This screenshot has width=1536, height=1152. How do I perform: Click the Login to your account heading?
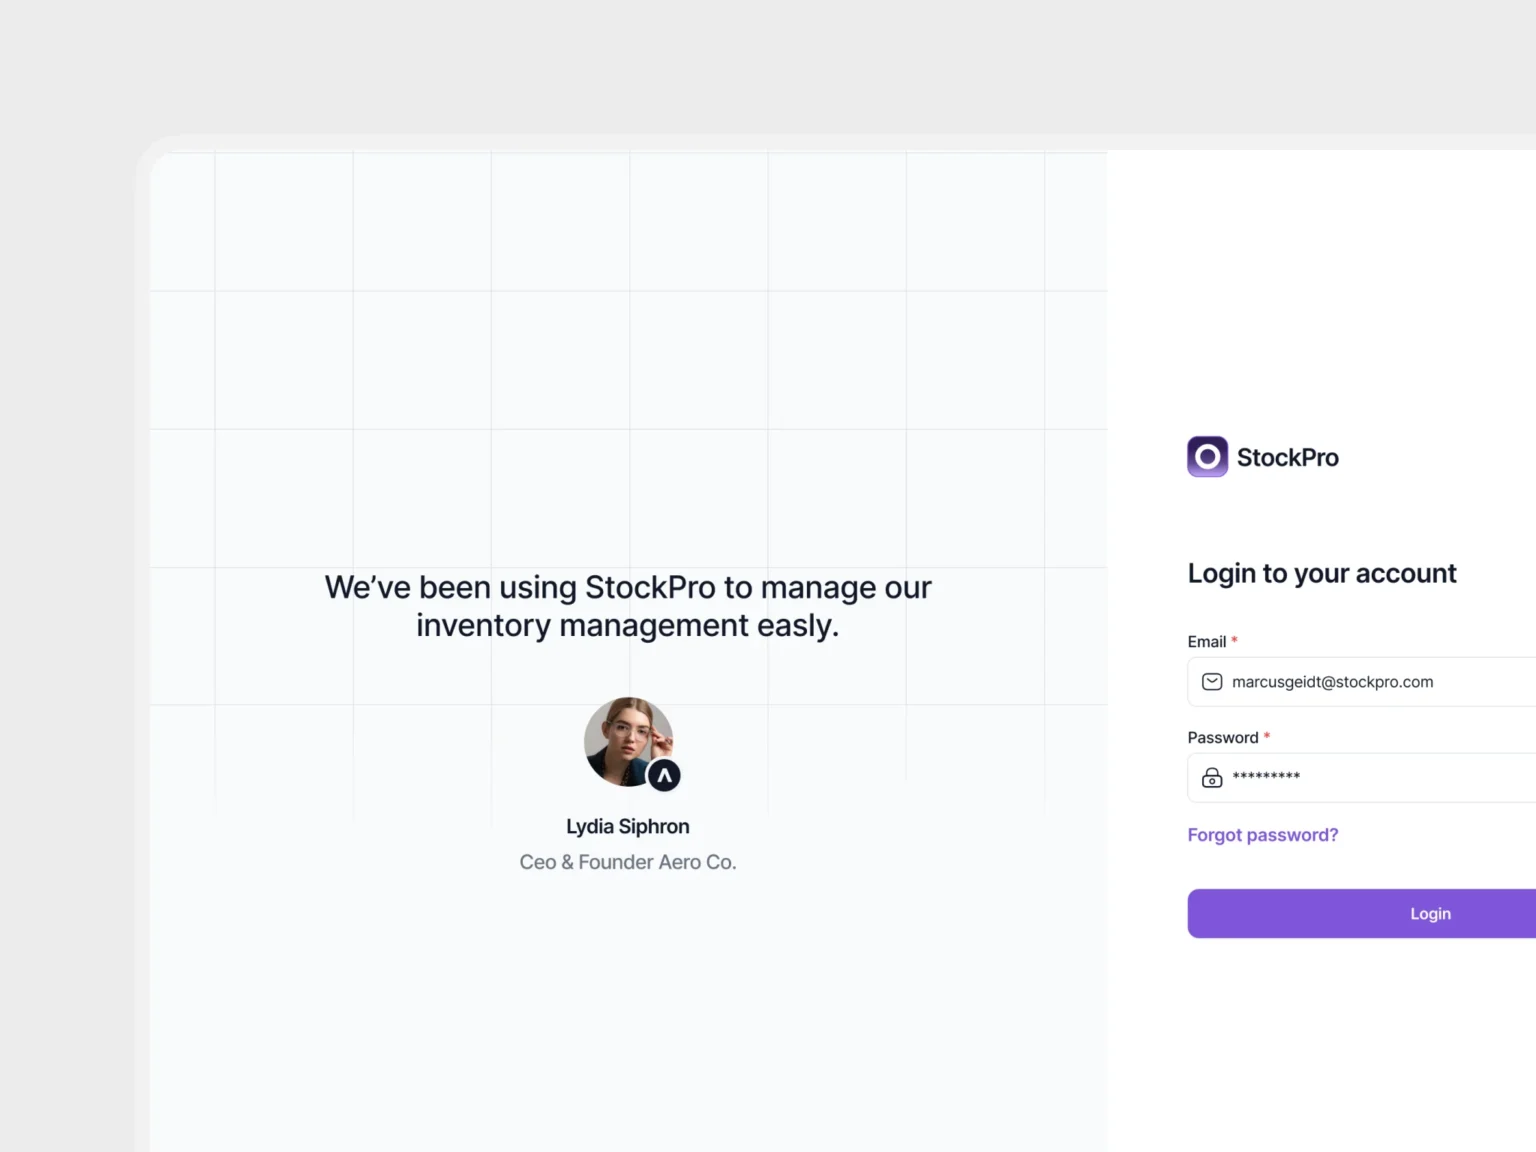(x=1321, y=573)
